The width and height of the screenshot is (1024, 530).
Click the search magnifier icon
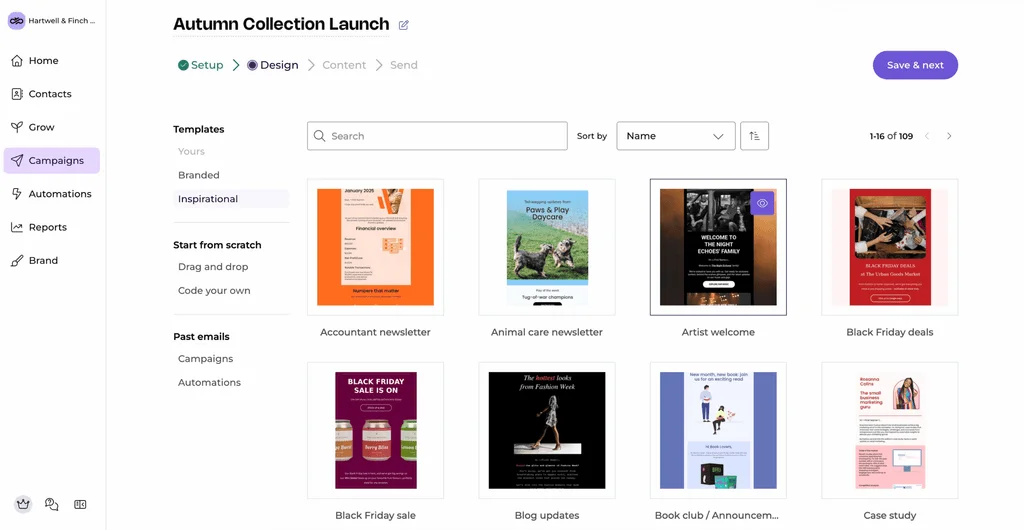319,136
